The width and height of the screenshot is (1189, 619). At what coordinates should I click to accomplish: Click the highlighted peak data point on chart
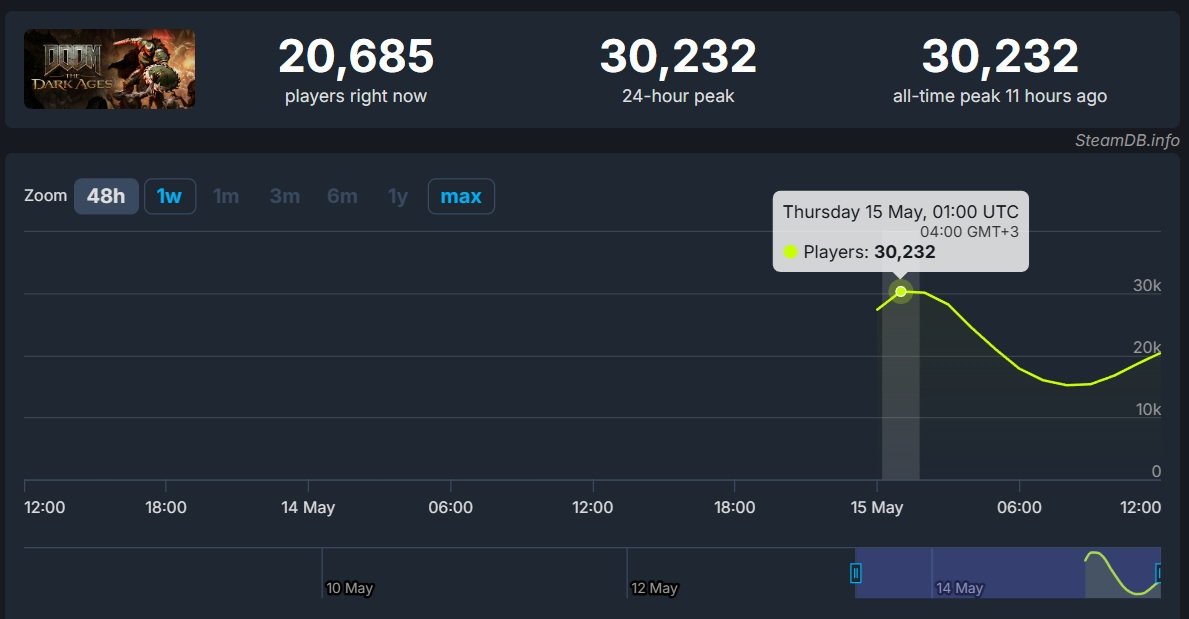[x=901, y=291]
